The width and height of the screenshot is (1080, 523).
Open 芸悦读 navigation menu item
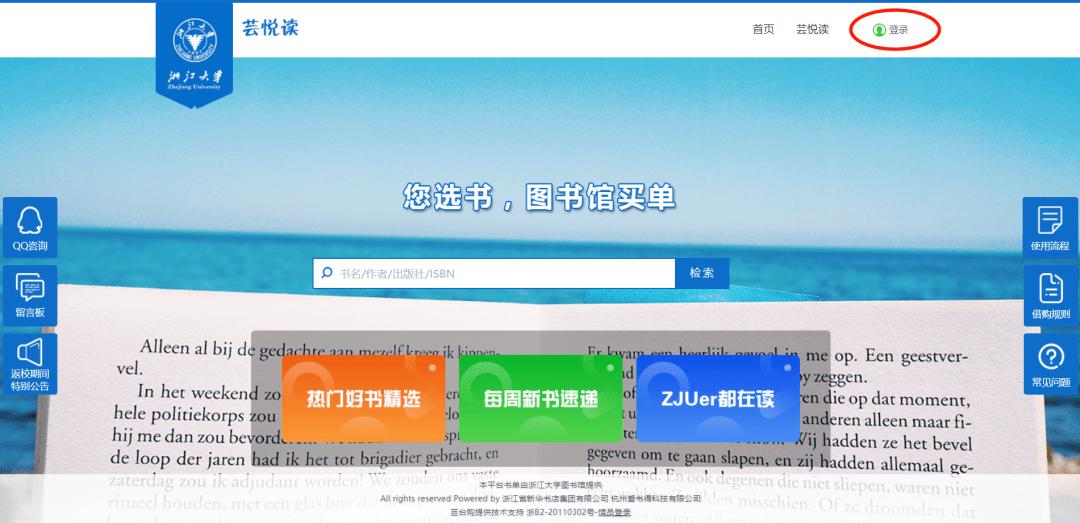pos(813,30)
